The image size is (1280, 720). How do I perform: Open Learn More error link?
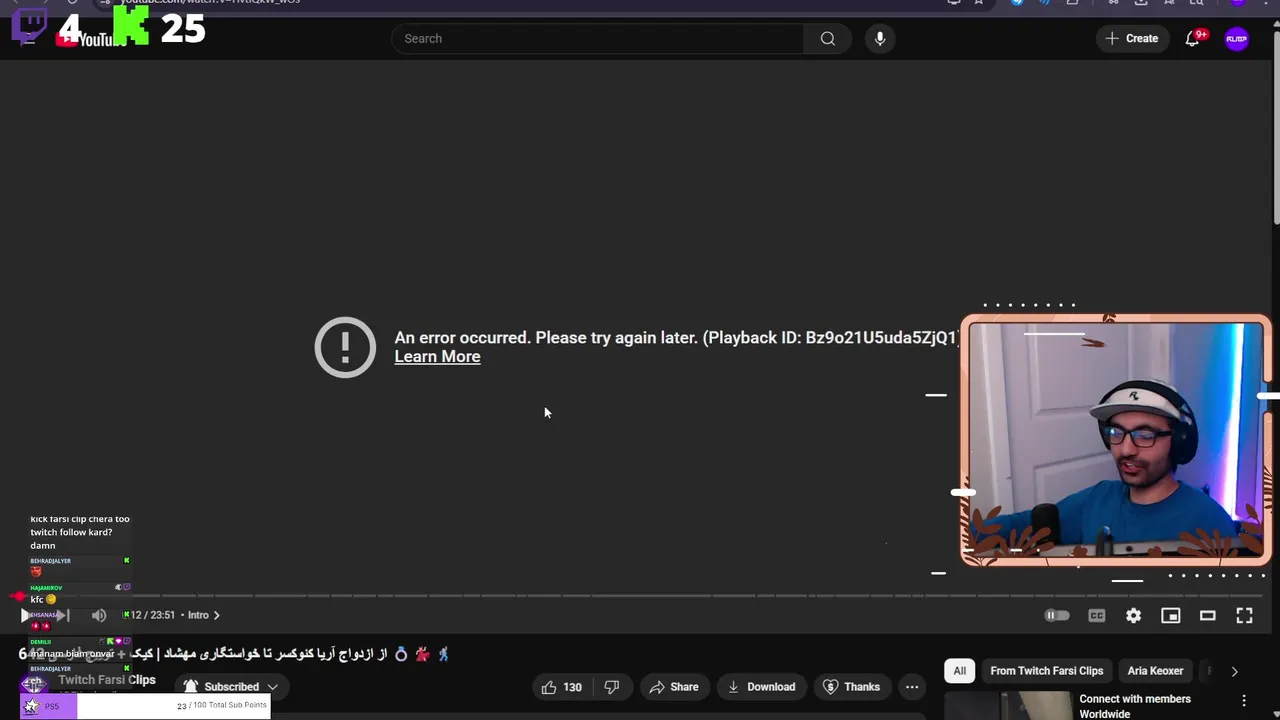coord(437,357)
